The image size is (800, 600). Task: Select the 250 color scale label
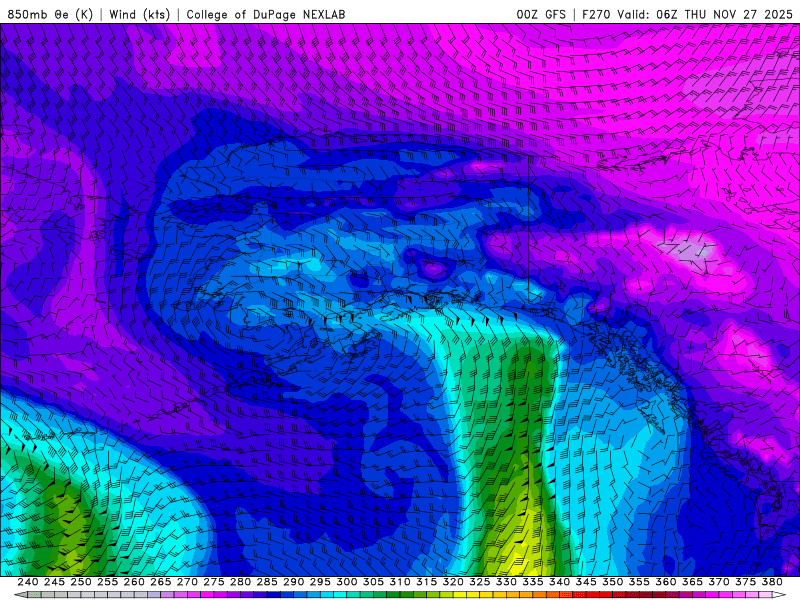pyautogui.click(x=81, y=582)
